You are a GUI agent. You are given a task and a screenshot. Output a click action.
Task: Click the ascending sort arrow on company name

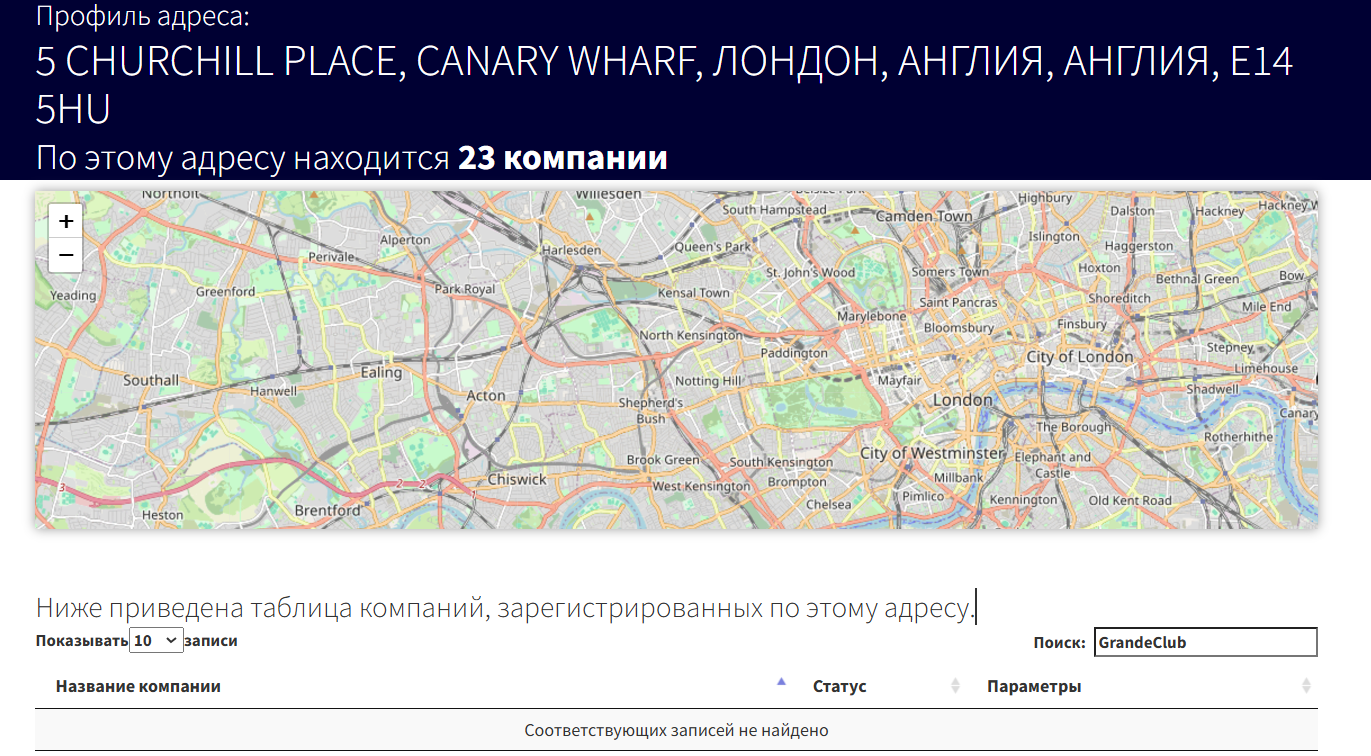pos(781,682)
